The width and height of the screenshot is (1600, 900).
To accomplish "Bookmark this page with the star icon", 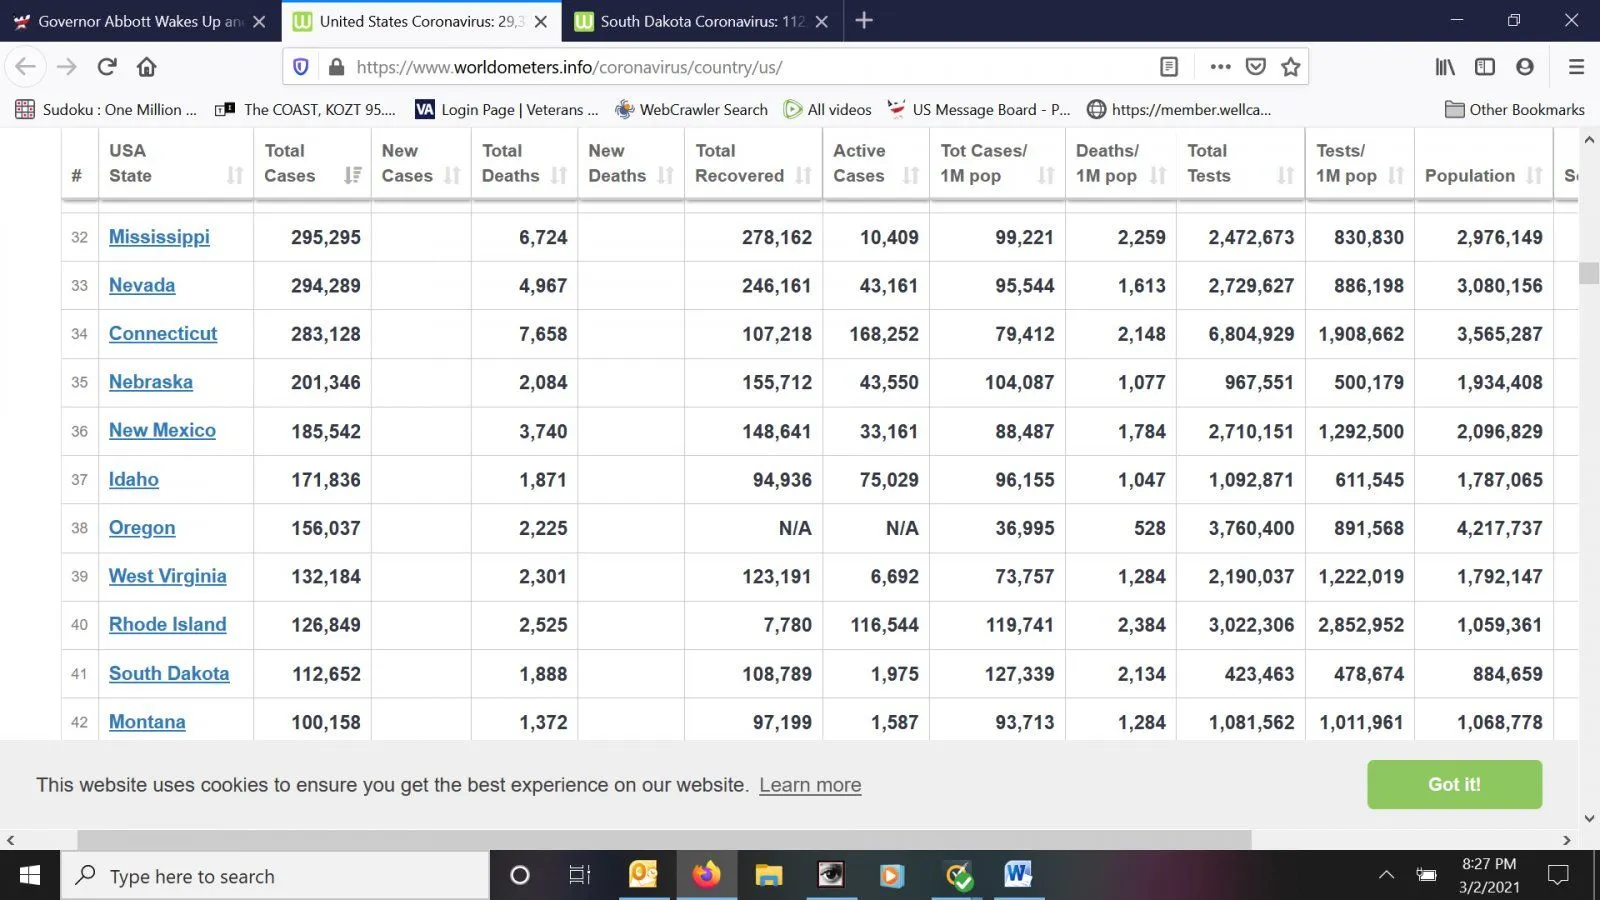I will (1291, 67).
